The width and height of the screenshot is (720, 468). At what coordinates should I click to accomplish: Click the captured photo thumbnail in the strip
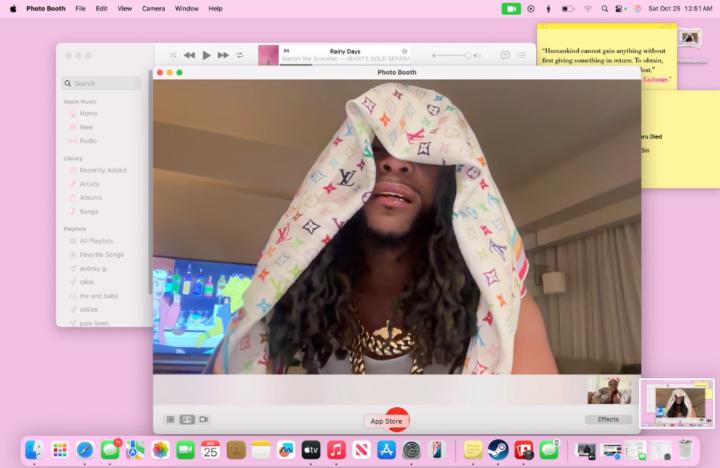(609, 390)
